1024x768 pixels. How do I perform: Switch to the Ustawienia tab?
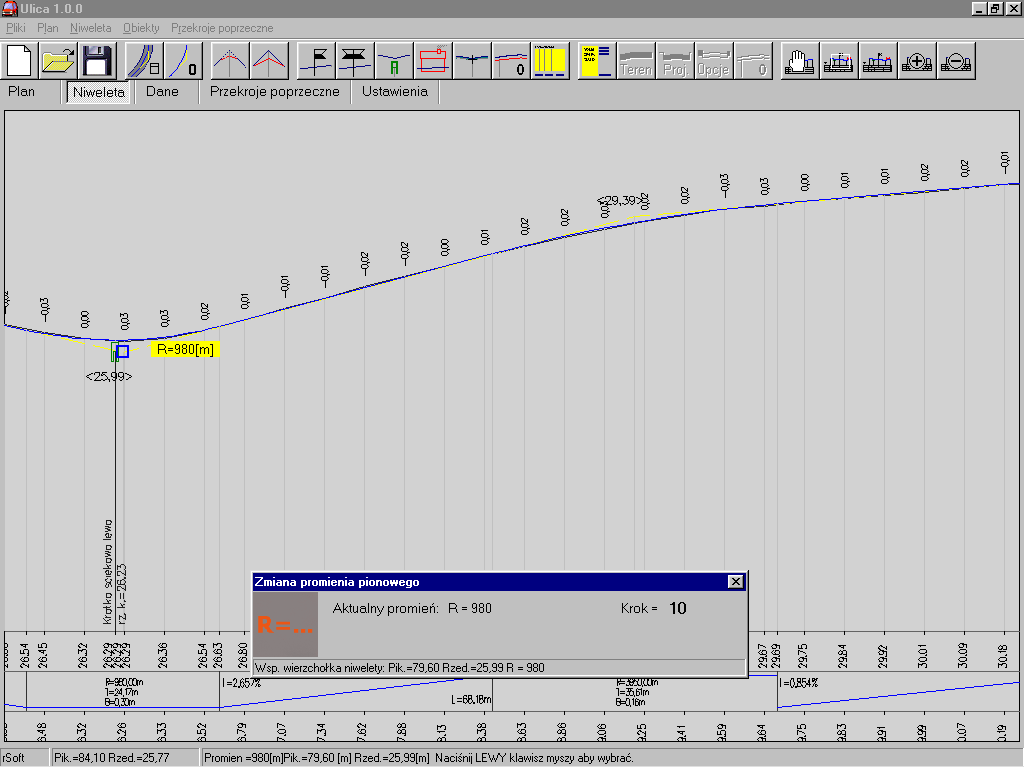point(395,92)
